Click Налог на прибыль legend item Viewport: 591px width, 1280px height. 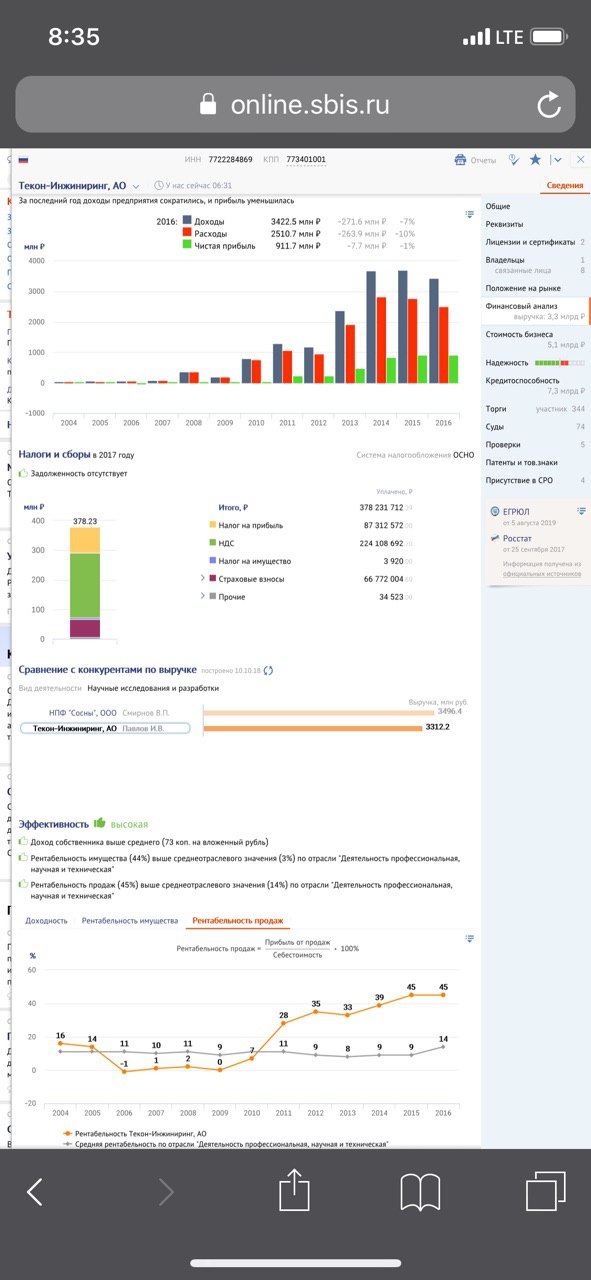pos(246,525)
